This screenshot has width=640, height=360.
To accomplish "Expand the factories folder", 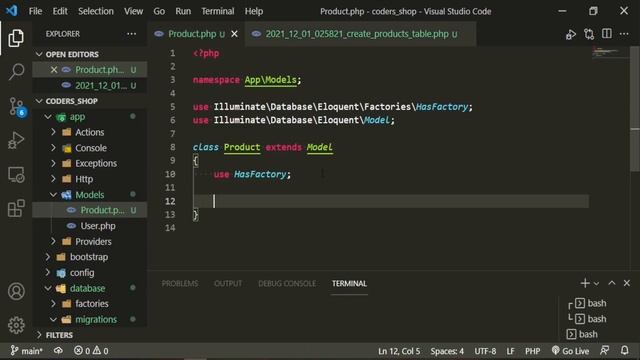I will point(53,304).
